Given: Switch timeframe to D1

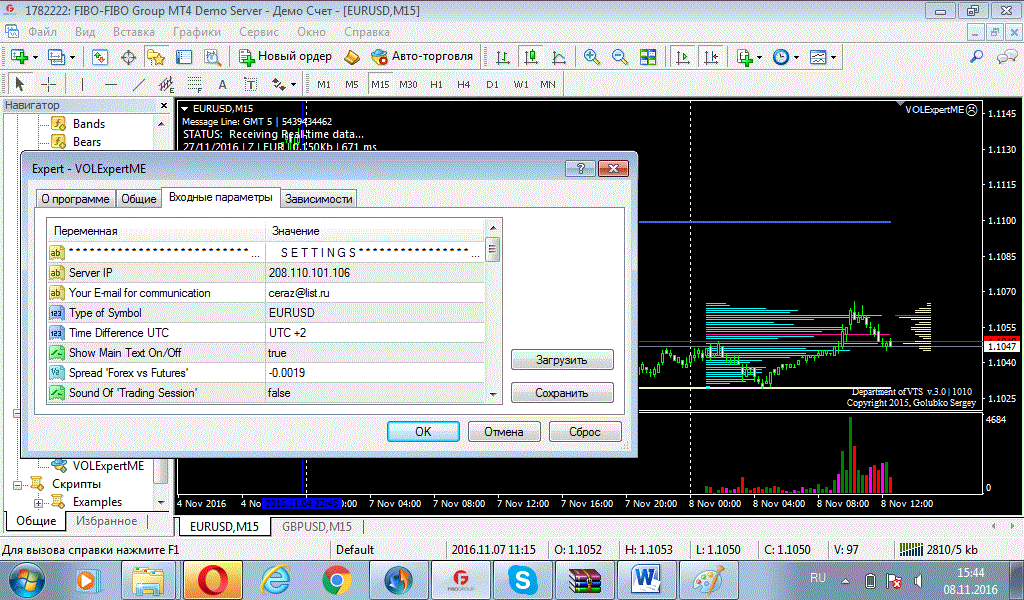Looking at the screenshot, I should click(x=492, y=84).
